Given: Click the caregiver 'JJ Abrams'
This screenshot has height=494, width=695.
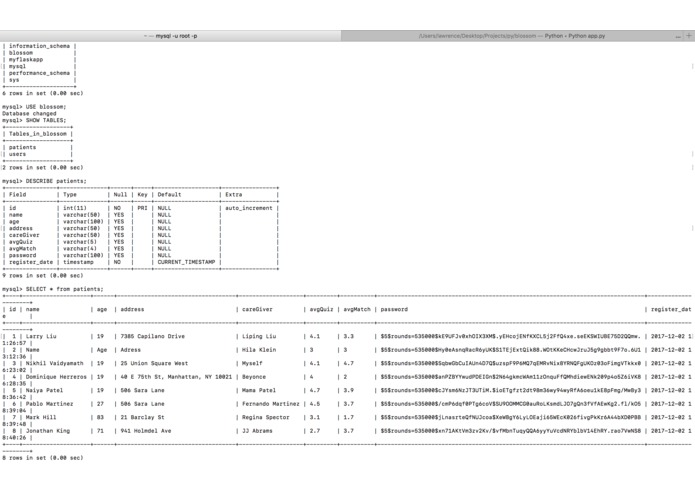Looking at the screenshot, I should pos(257,431).
